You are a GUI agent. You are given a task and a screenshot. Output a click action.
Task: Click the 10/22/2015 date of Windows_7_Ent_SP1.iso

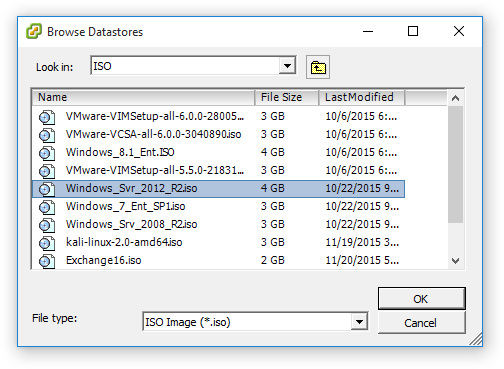pyautogui.click(x=362, y=206)
